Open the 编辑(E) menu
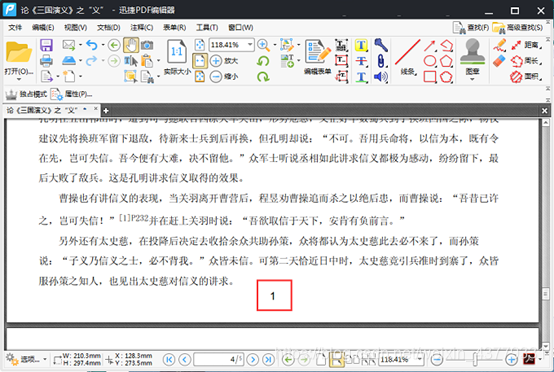The height and width of the screenshot is (372, 554). tap(43, 28)
